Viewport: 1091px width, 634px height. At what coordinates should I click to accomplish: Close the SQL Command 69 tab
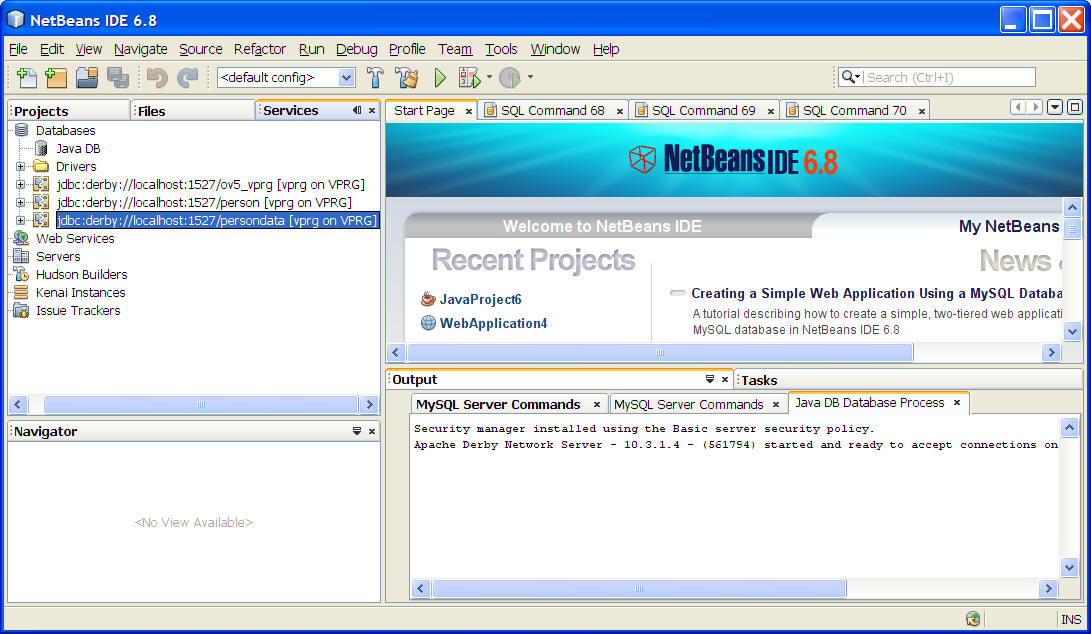(x=771, y=111)
